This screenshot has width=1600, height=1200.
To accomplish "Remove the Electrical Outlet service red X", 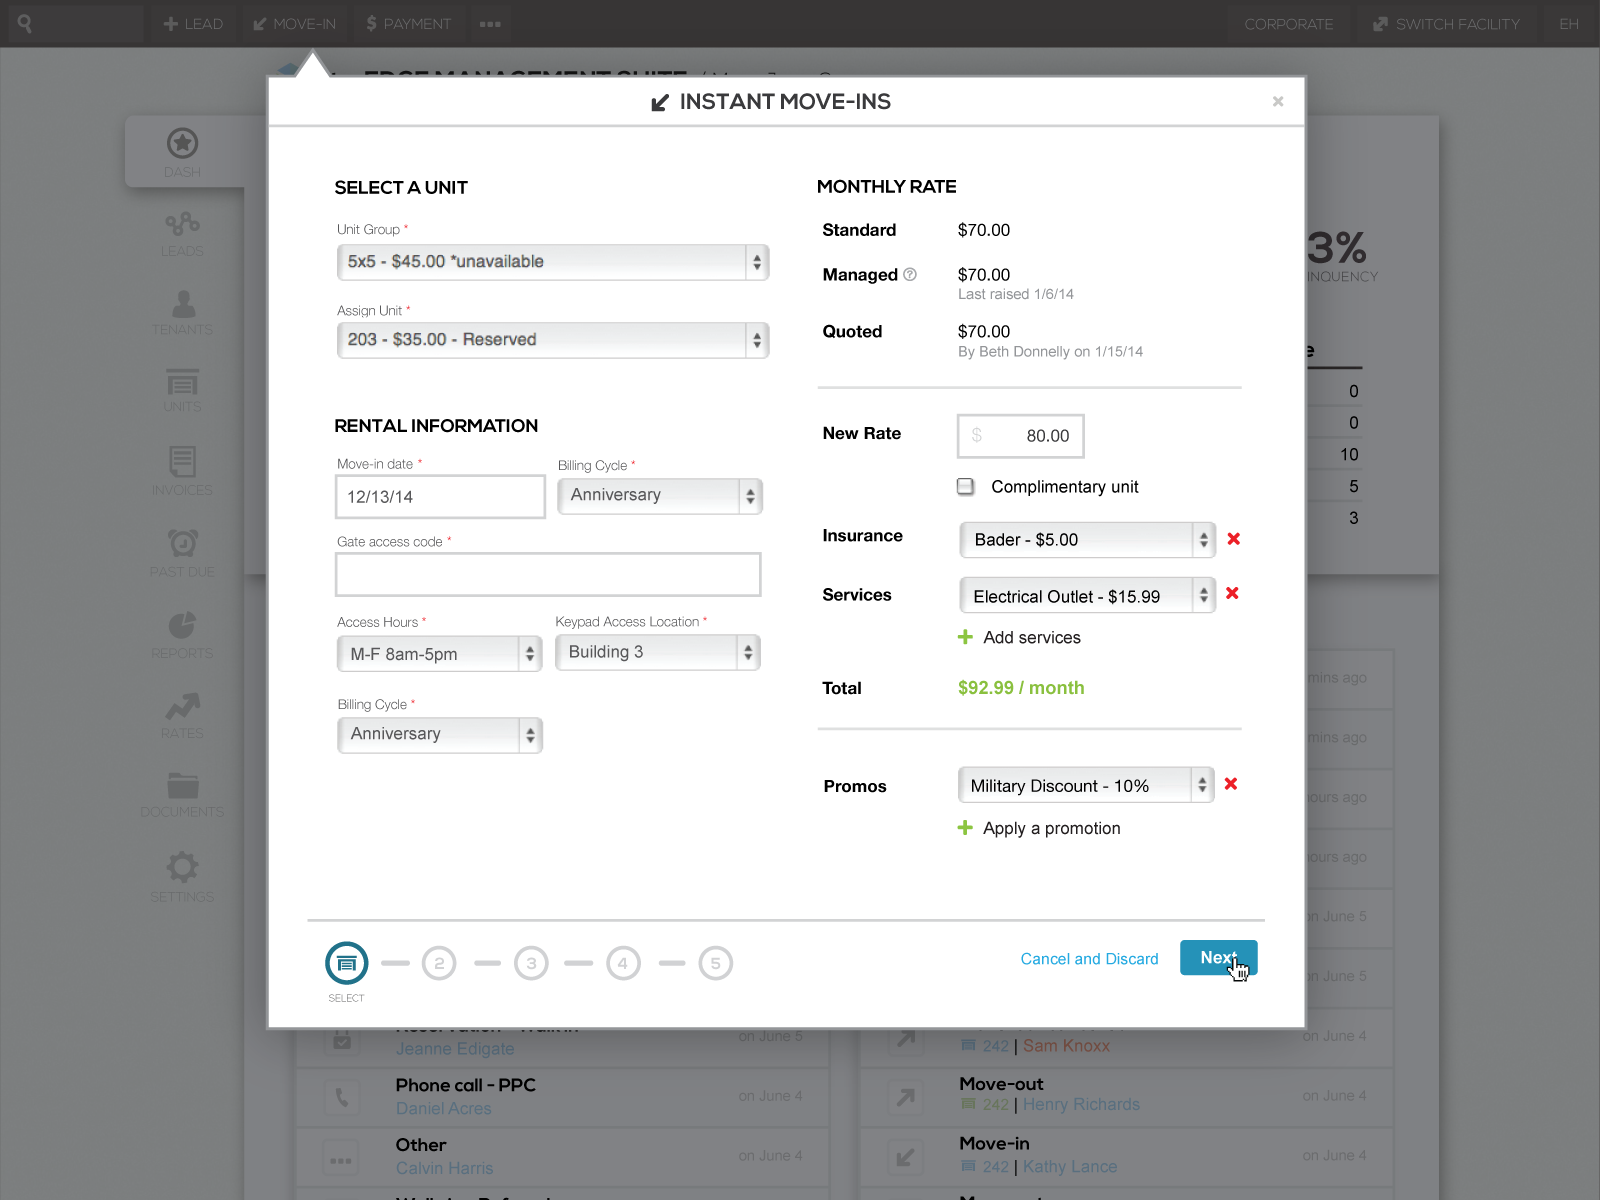I will pyautogui.click(x=1232, y=593).
